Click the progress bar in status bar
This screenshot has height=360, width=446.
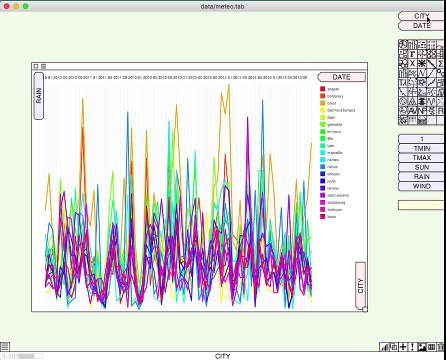tap(31, 356)
